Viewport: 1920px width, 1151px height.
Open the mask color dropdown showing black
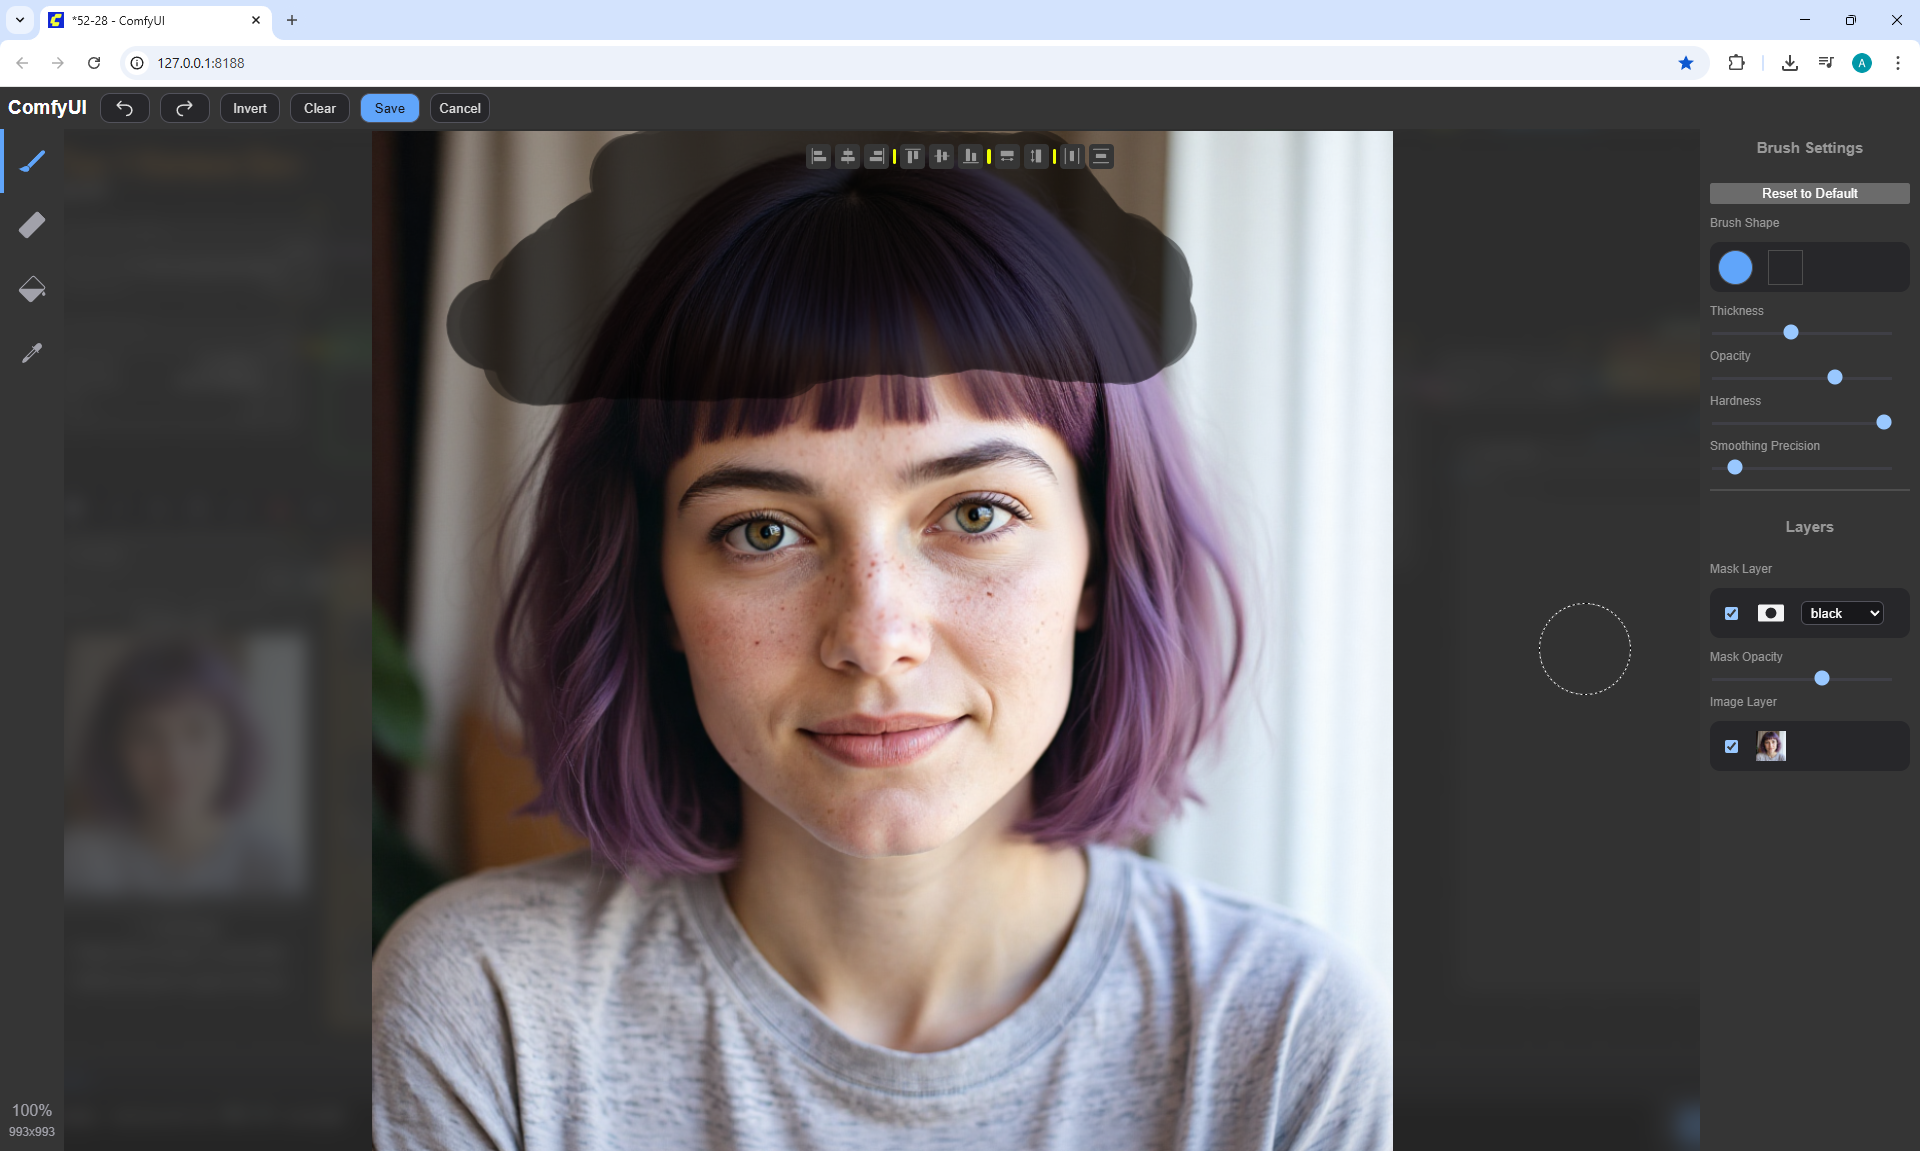(x=1843, y=613)
